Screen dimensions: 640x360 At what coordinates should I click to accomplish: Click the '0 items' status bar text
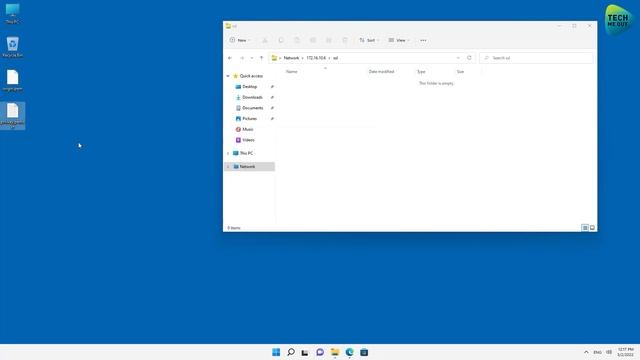[234, 228]
